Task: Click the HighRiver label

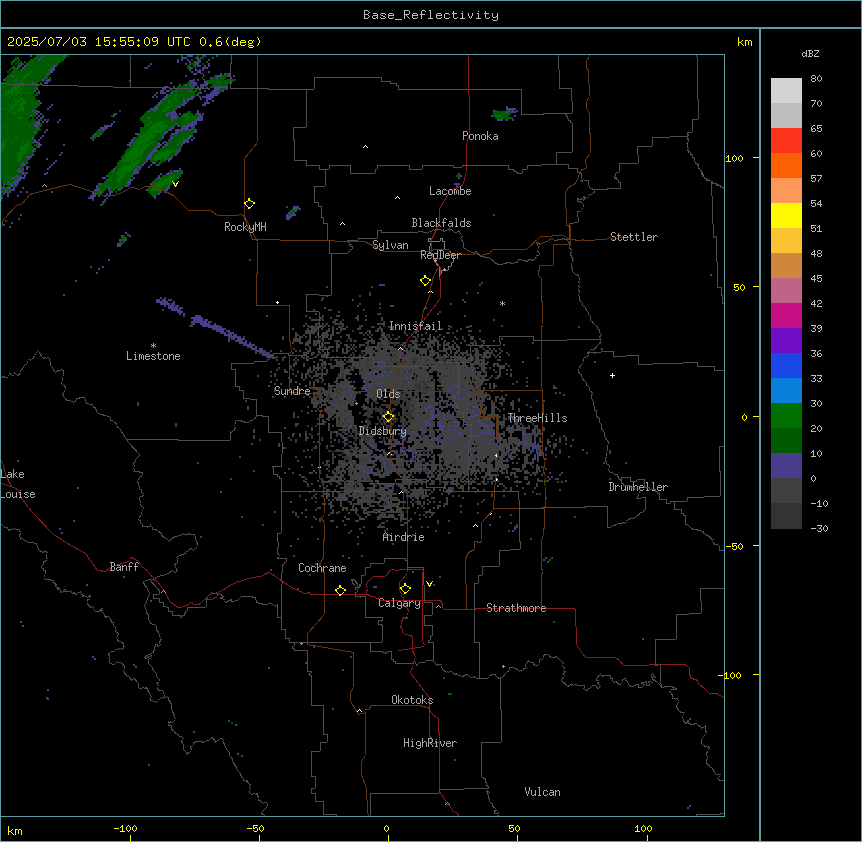Action: click(430, 743)
